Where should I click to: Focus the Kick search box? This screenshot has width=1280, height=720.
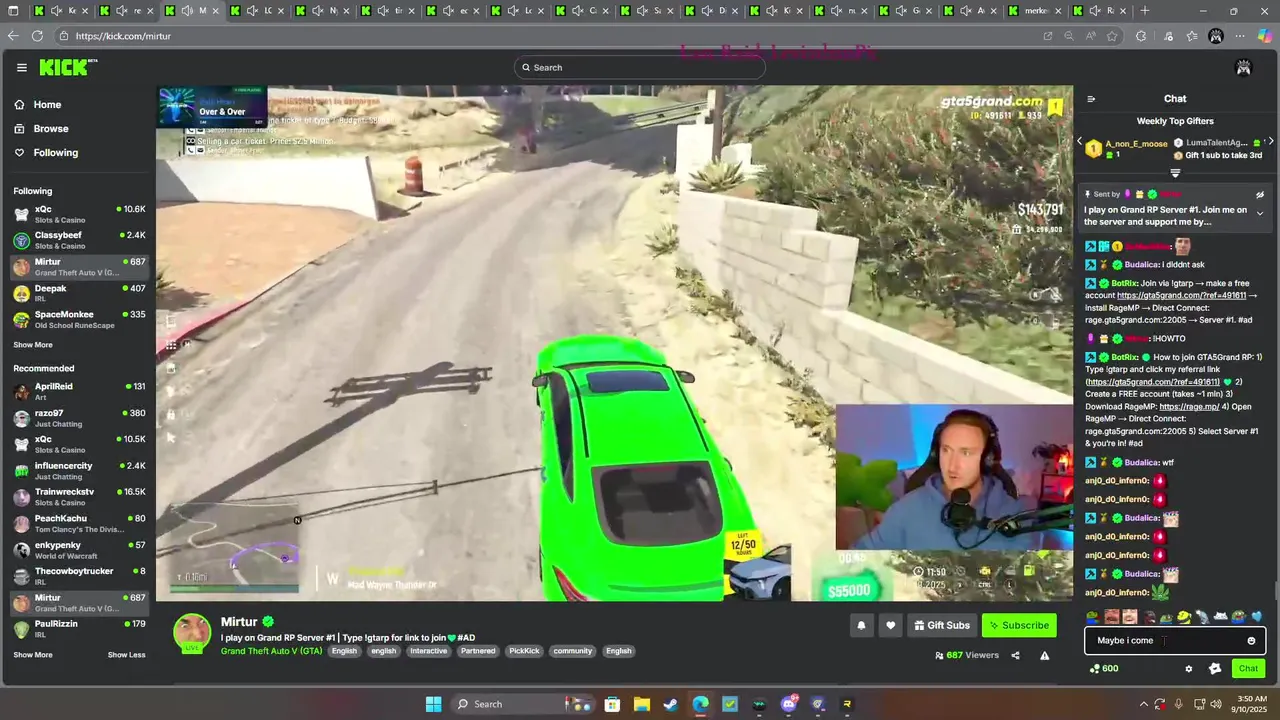640,67
